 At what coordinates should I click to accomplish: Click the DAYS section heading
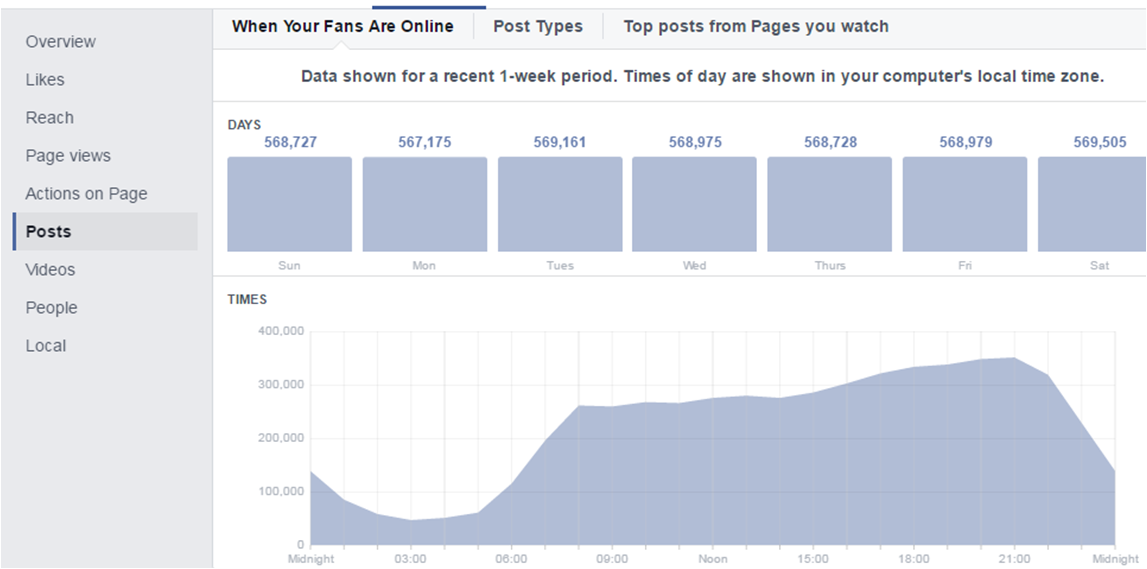pyautogui.click(x=244, y=125)
